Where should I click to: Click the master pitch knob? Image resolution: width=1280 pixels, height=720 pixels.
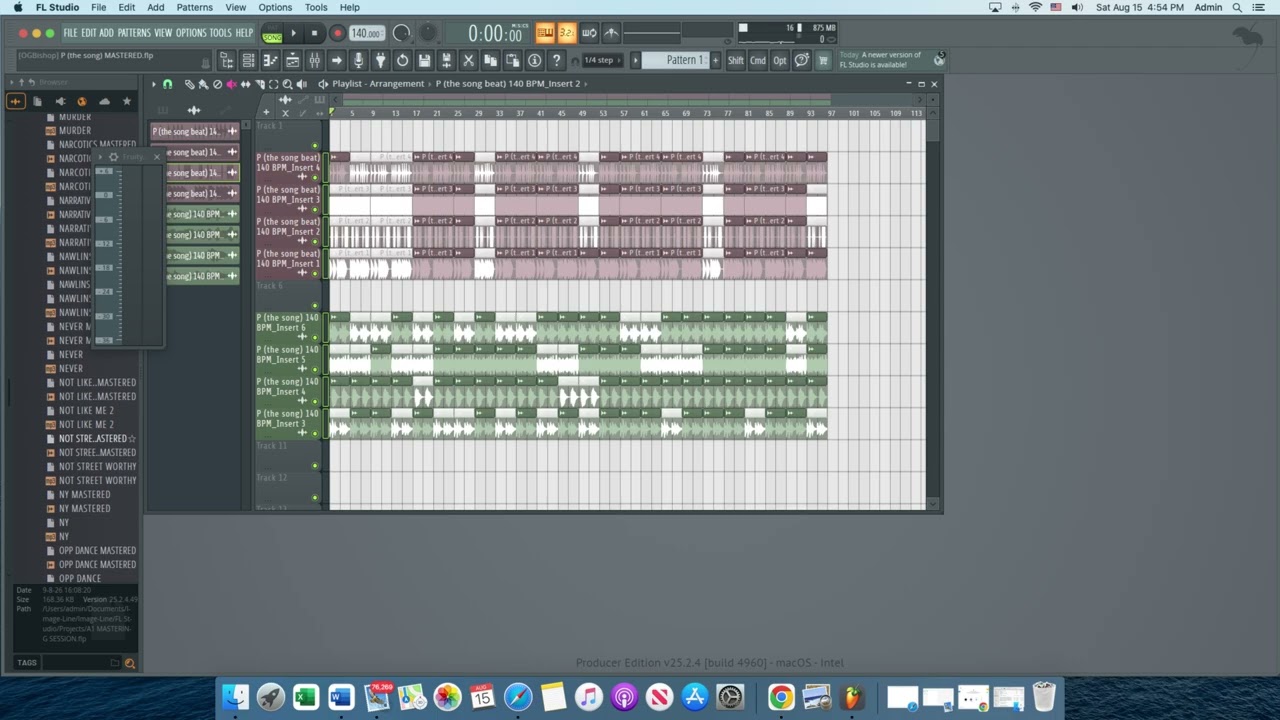pos(427,34)
